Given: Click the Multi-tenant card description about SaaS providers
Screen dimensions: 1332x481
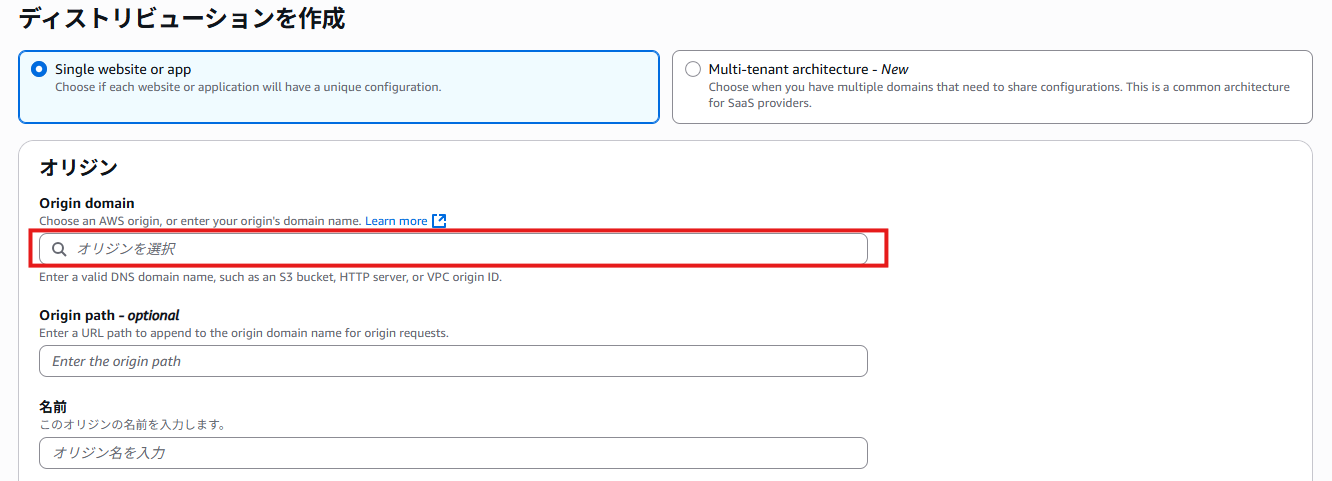Looking at the screenshot, I should click(999, 95).
